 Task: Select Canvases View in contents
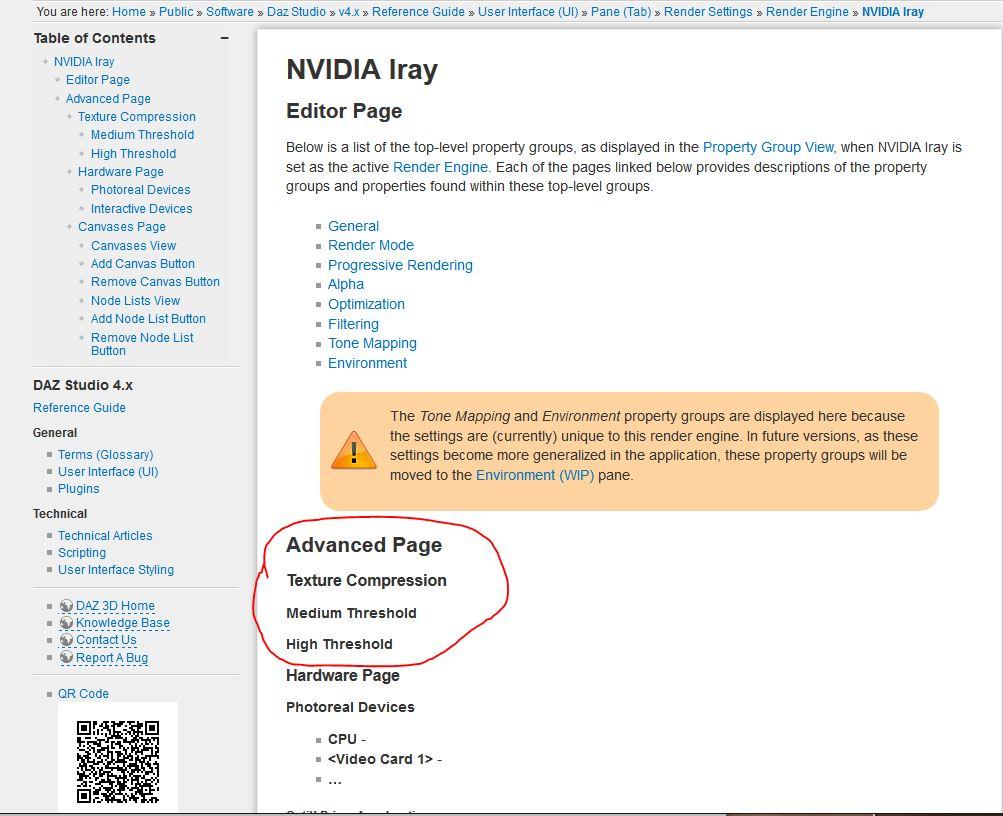click(133, 246)
